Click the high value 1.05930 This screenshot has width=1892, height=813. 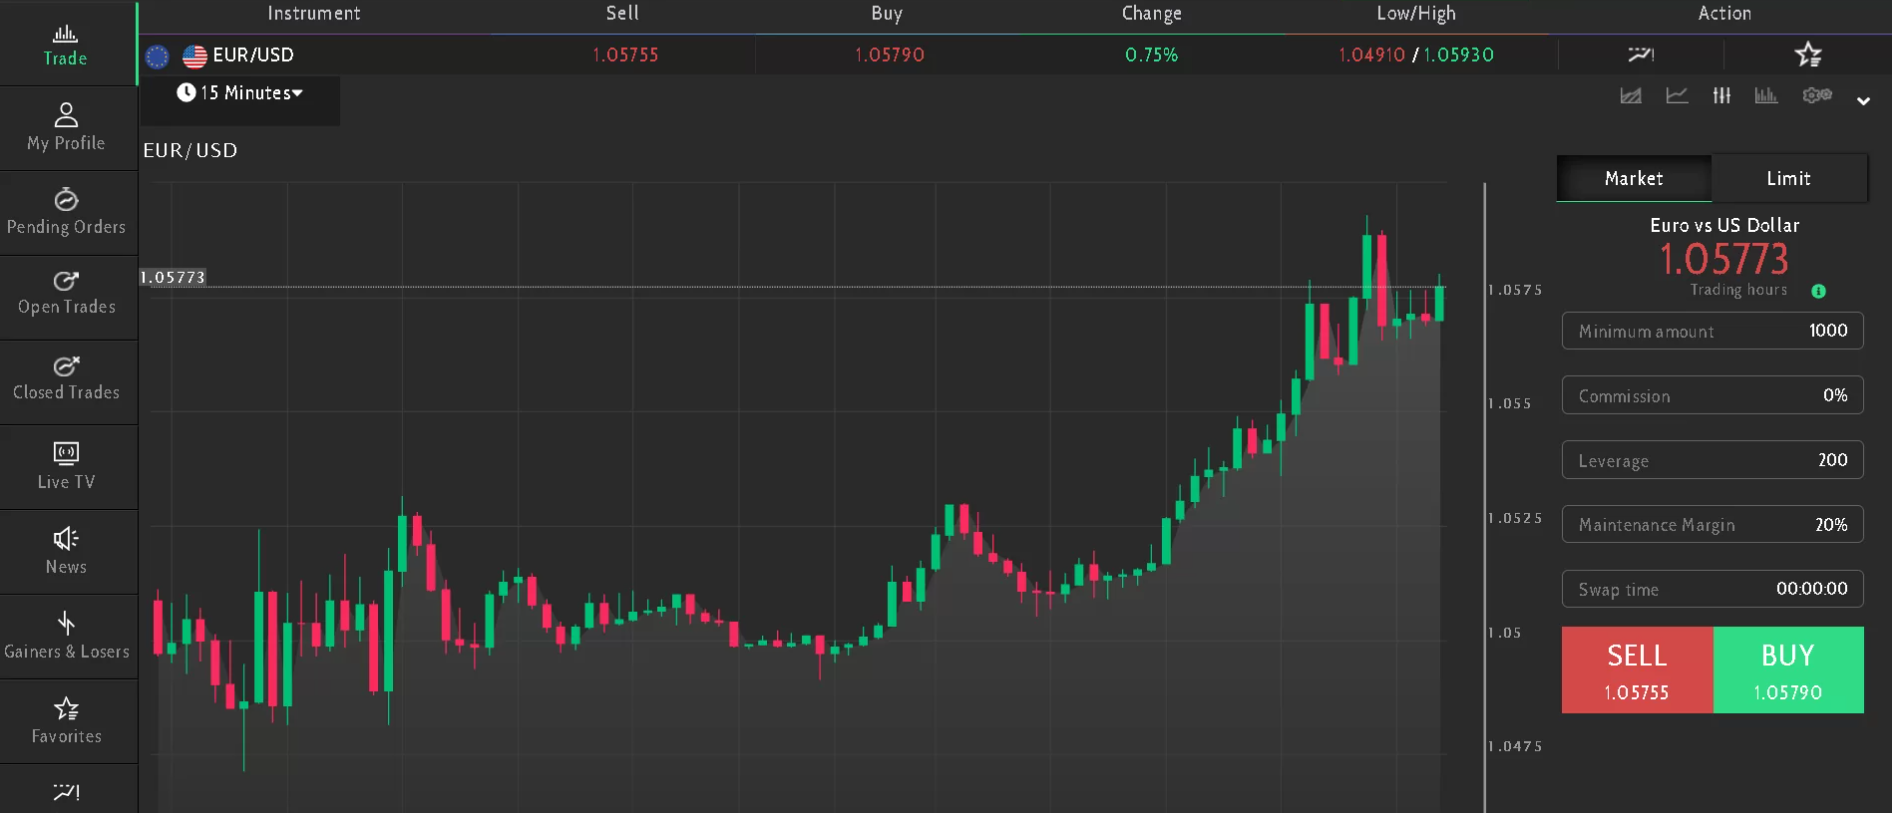(x=1459, y=55)
